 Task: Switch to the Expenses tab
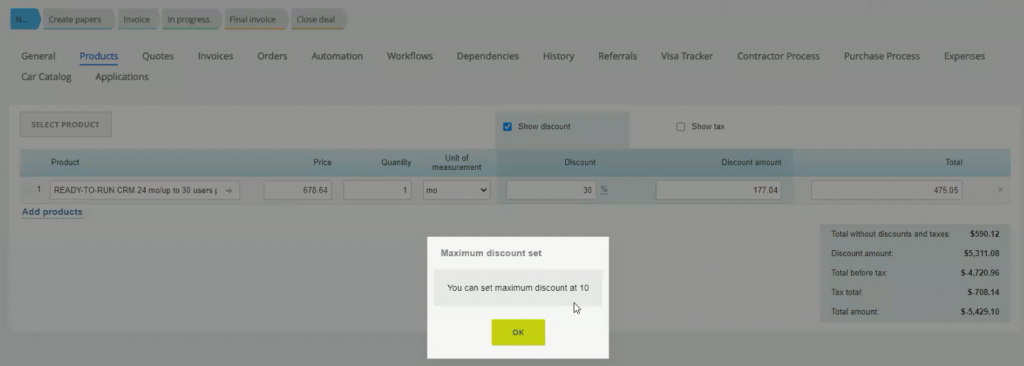click(x=965, y=56)
